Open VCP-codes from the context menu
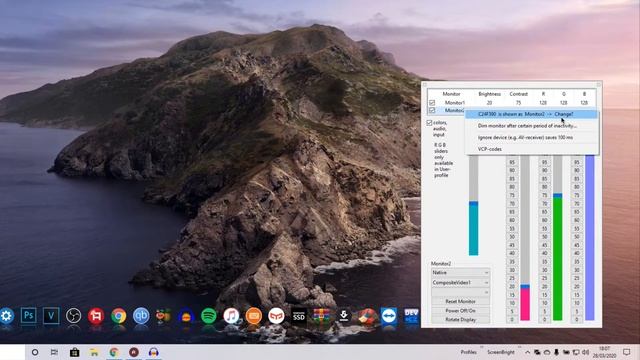The width and height of the screenshot is (640, 360). point(531,149)
